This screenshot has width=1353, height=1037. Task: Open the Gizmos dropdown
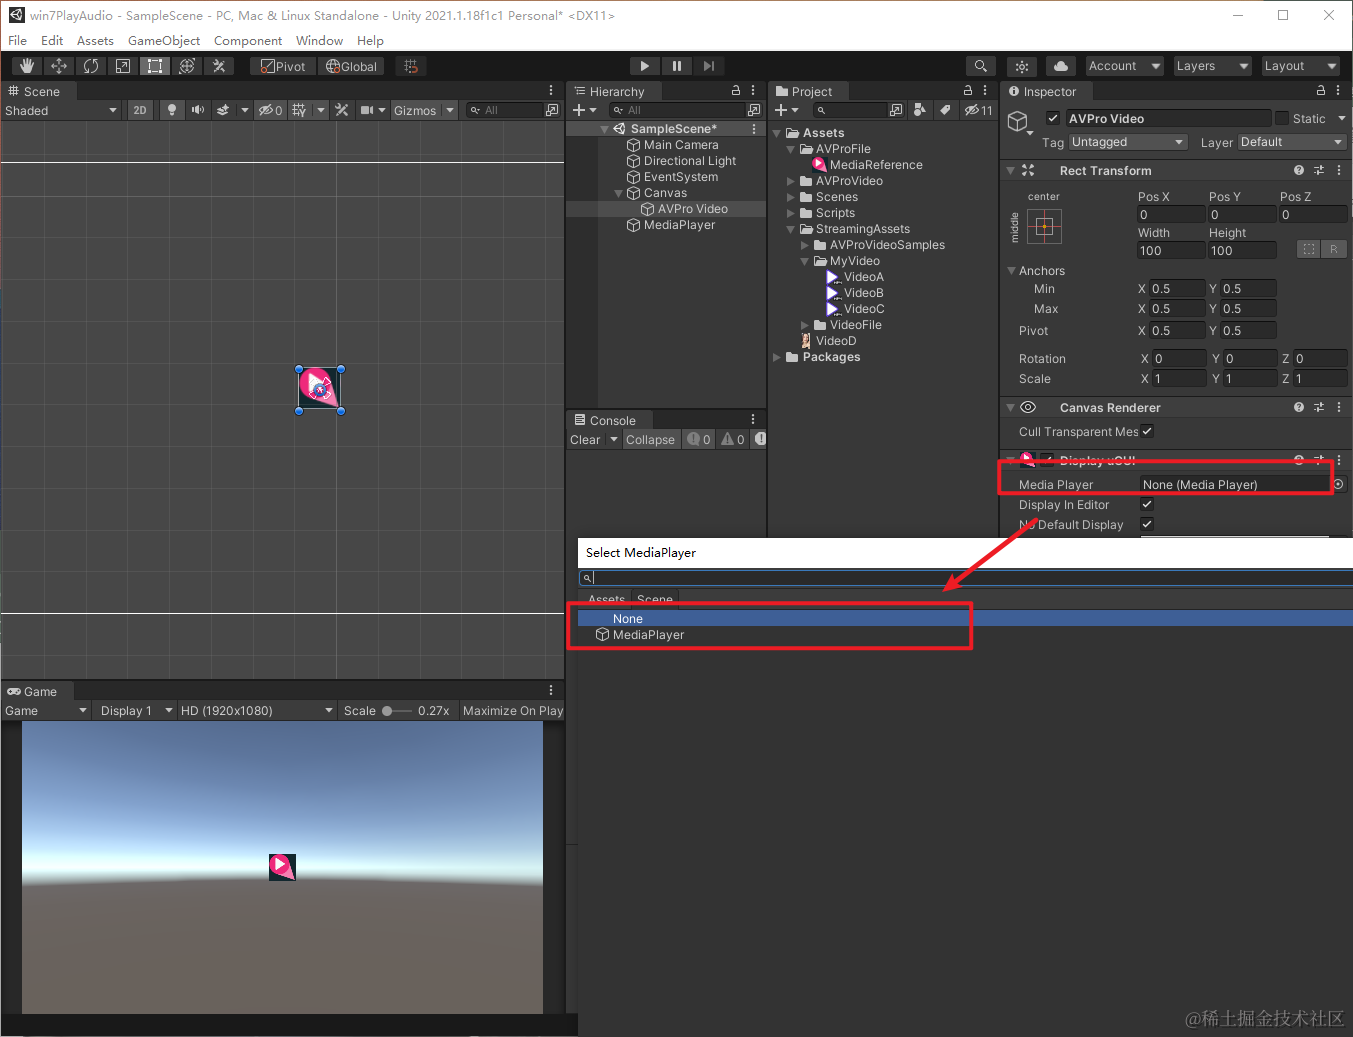[424, 110]
